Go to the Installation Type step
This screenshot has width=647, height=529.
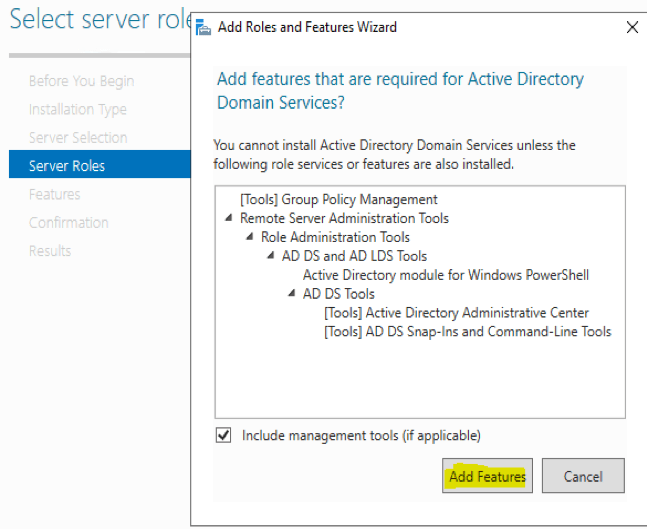(77, 109)
